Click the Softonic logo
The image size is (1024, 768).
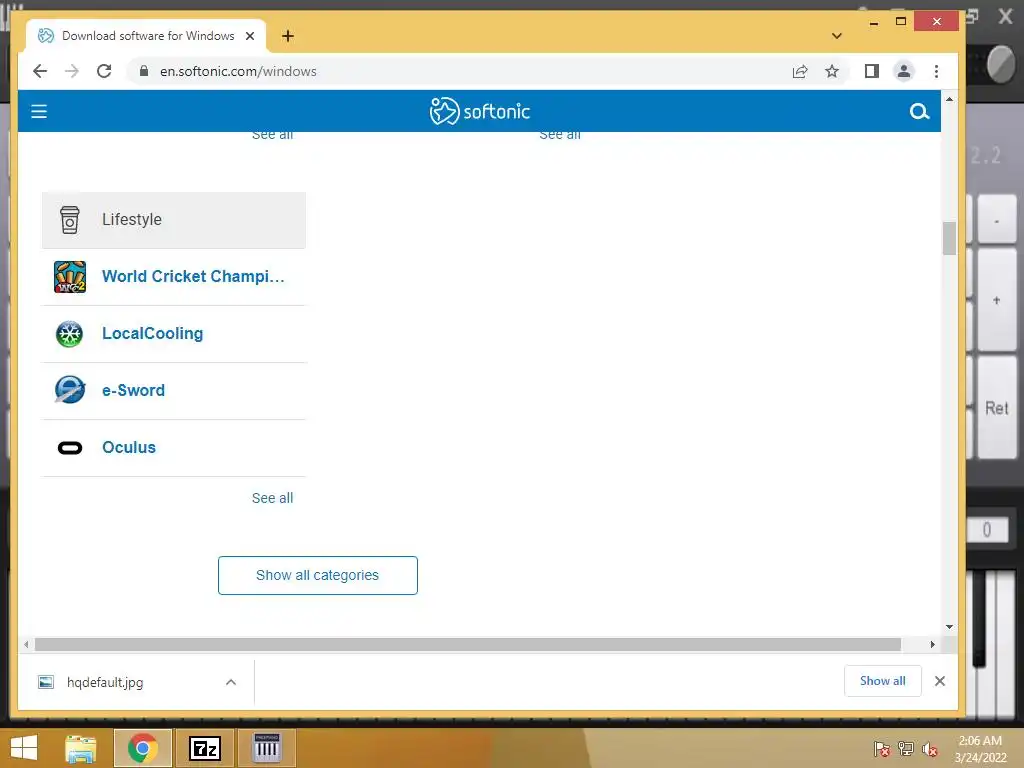[x=480, y=112]
